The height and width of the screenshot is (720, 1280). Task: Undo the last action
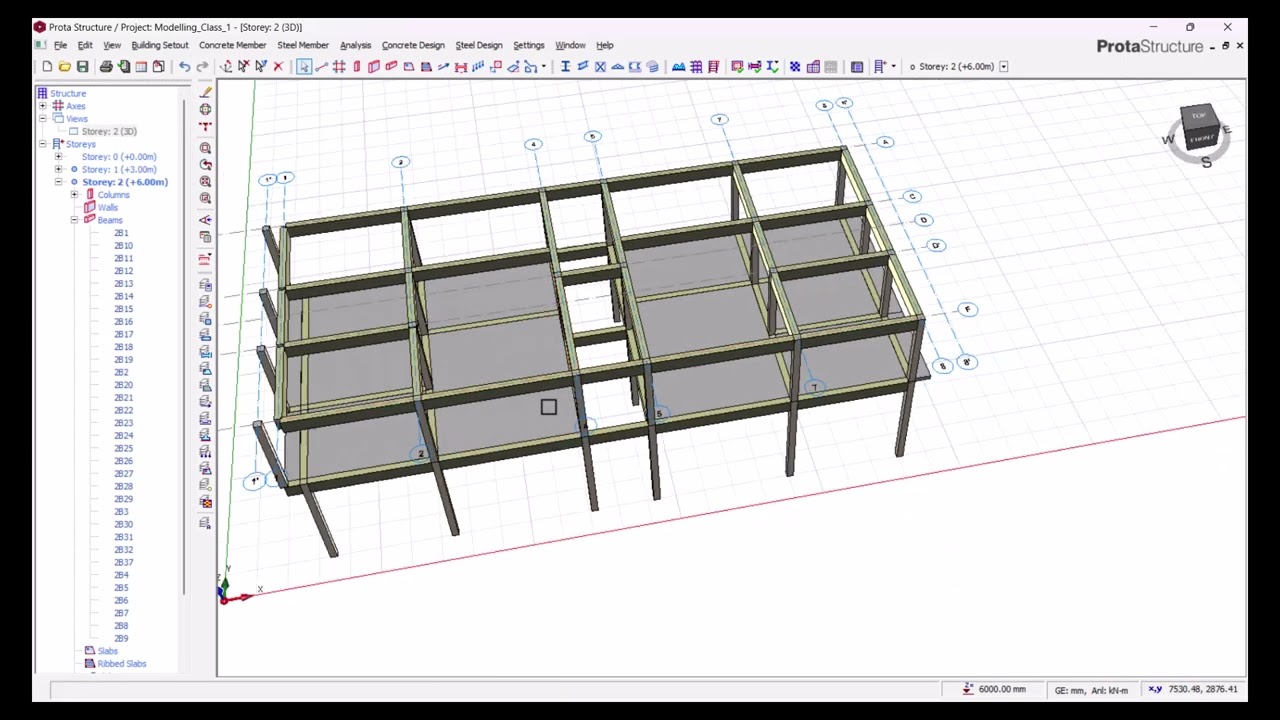pyautogui.click(x=185, y=67)
